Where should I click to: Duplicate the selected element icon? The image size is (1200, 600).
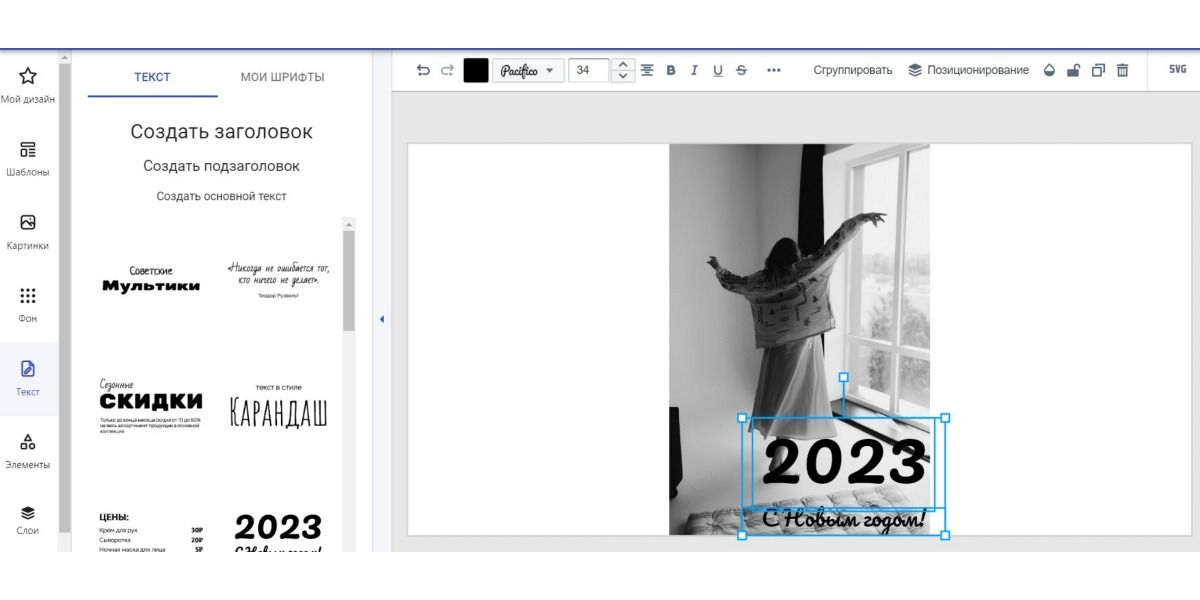tap(1098, 70)
